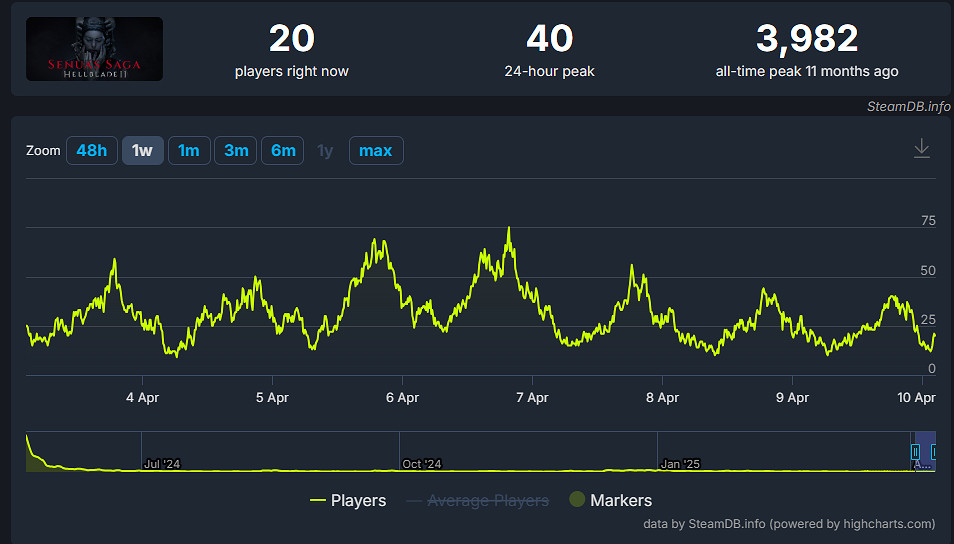
Task: Click the greyed-out 1y zoom option
Action: coord(325,151)
